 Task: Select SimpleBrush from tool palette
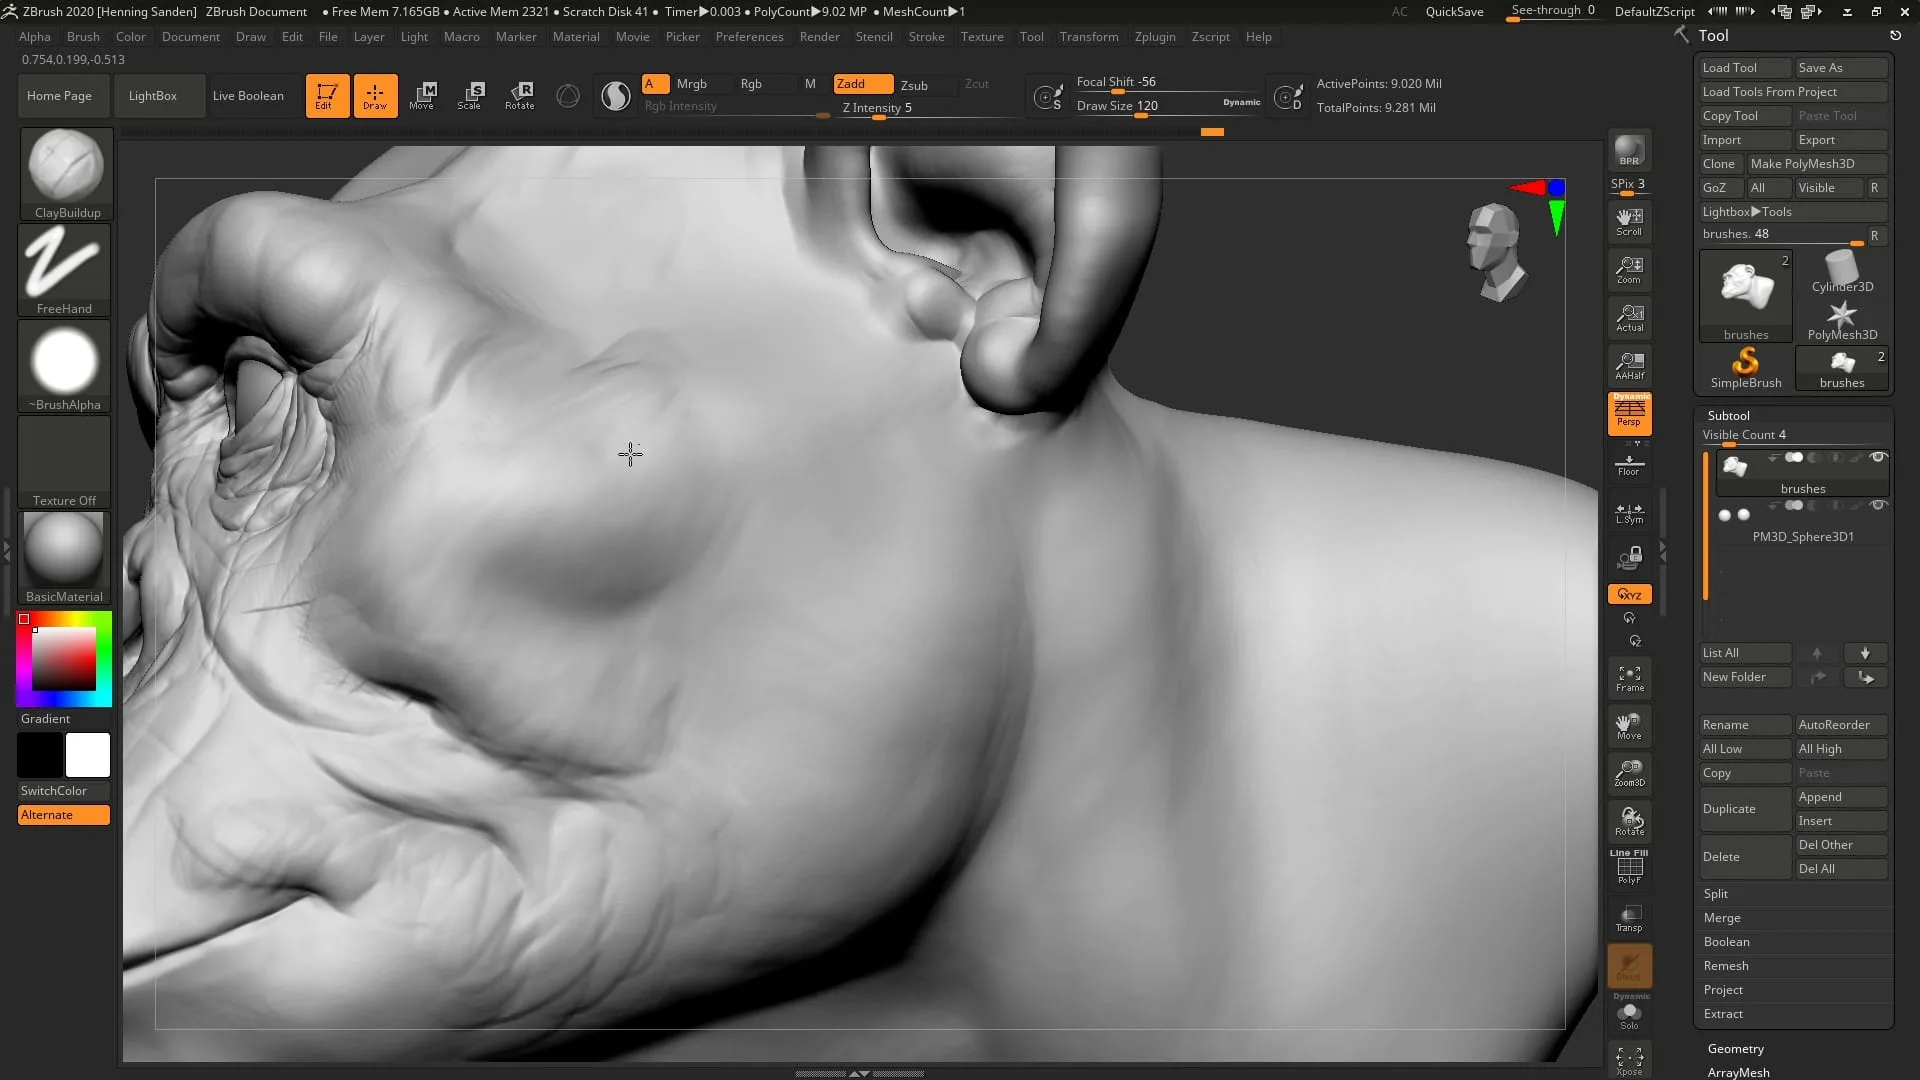point(1745,367)
